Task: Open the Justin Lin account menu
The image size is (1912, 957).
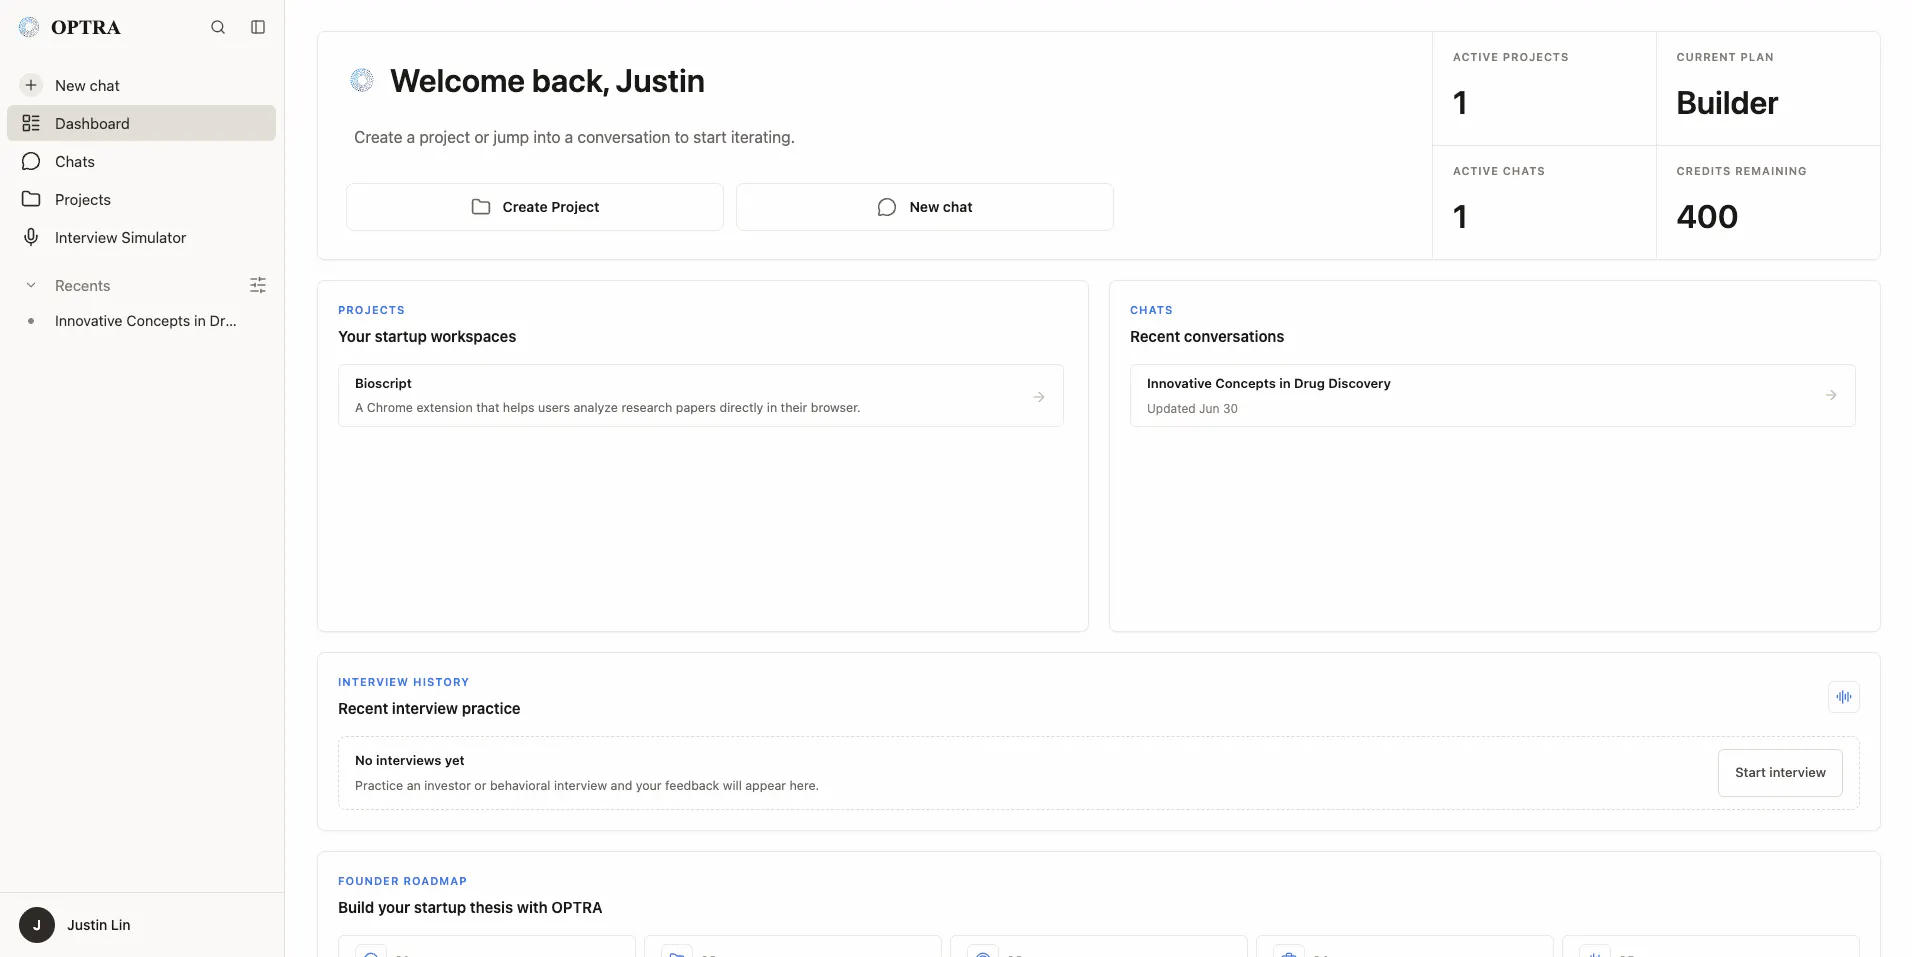Action: pyautogui.click(x=141, y=925)
